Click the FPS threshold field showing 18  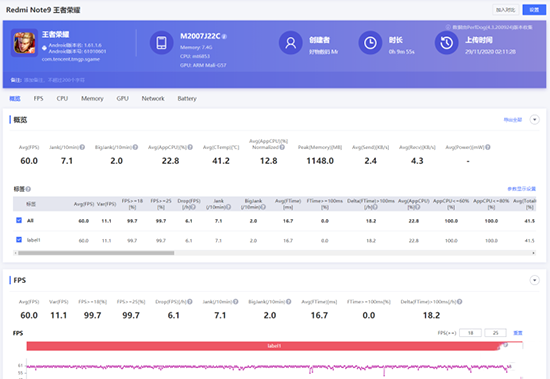click(470, 333)
